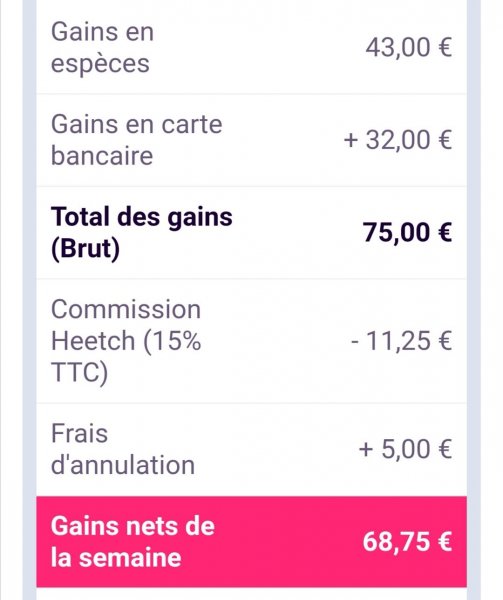Click the word Brut in parentheses
The width and height of the screenshot is (503, 600).
point(86,248)
